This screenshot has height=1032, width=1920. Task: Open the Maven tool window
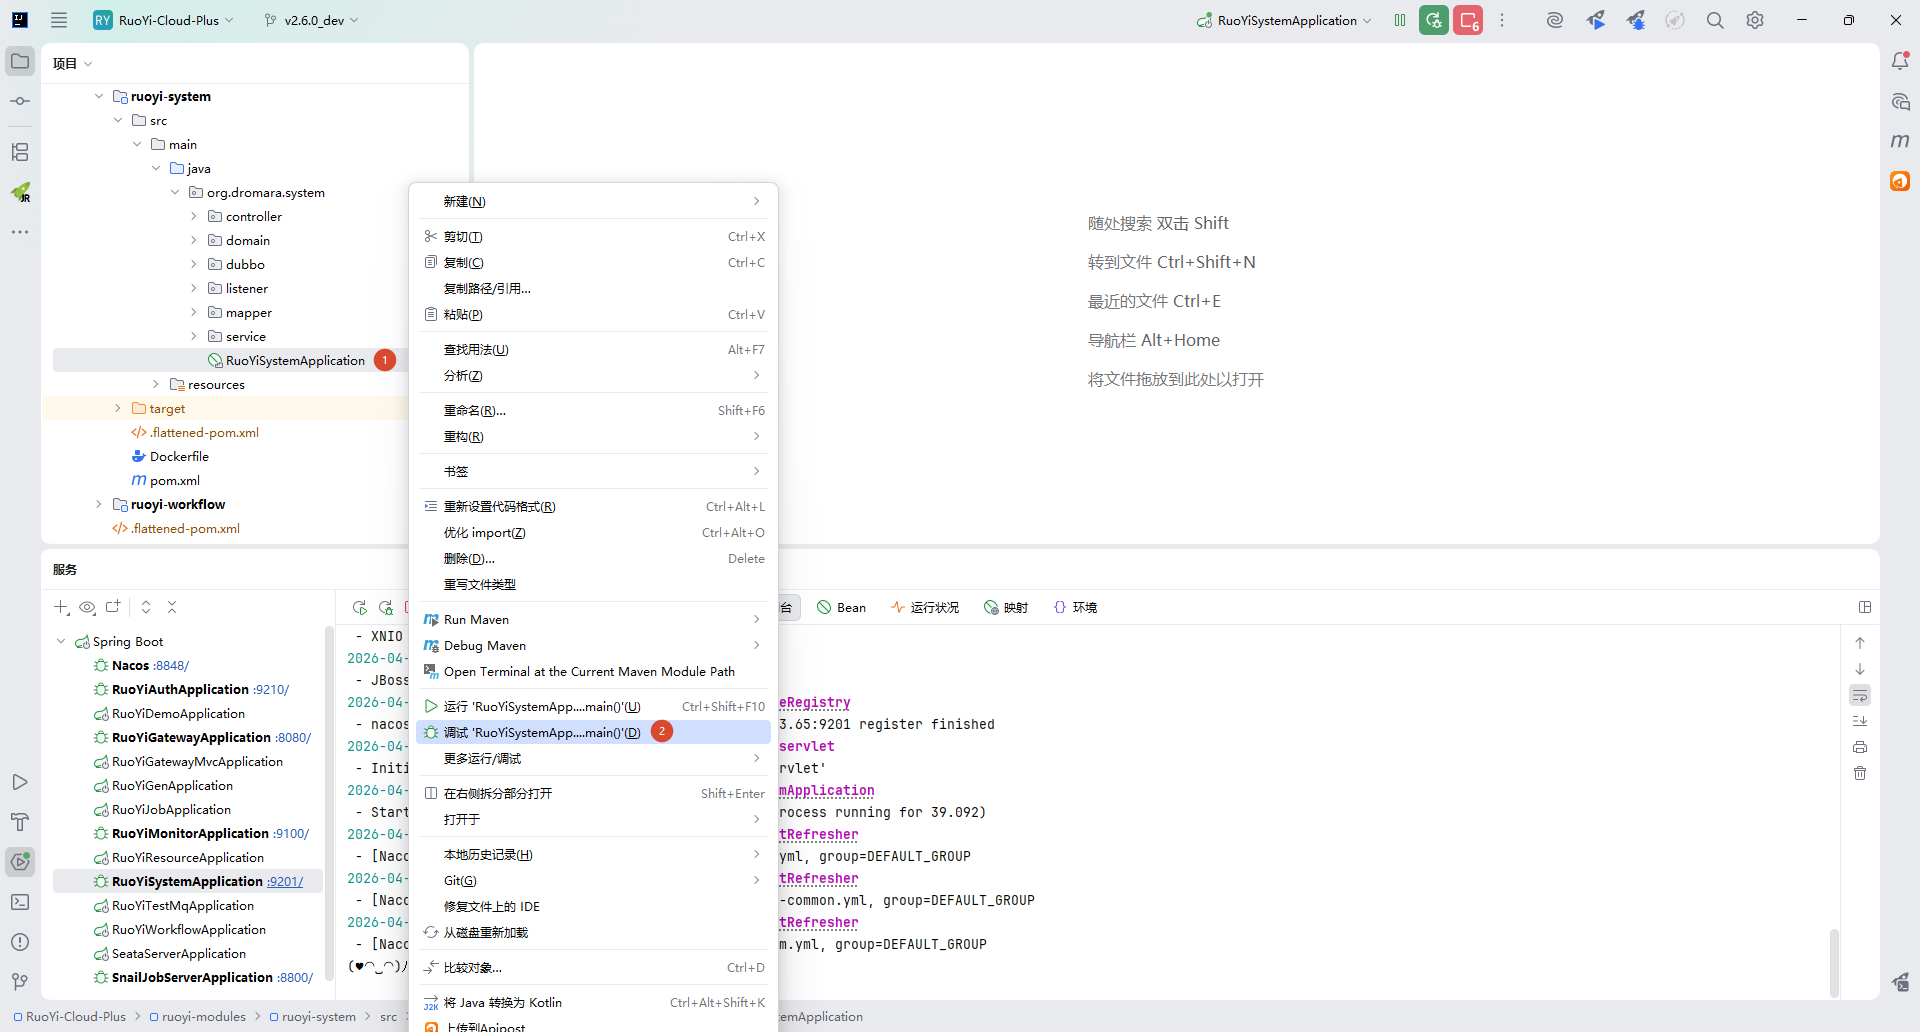click(x=1900, y=141)
